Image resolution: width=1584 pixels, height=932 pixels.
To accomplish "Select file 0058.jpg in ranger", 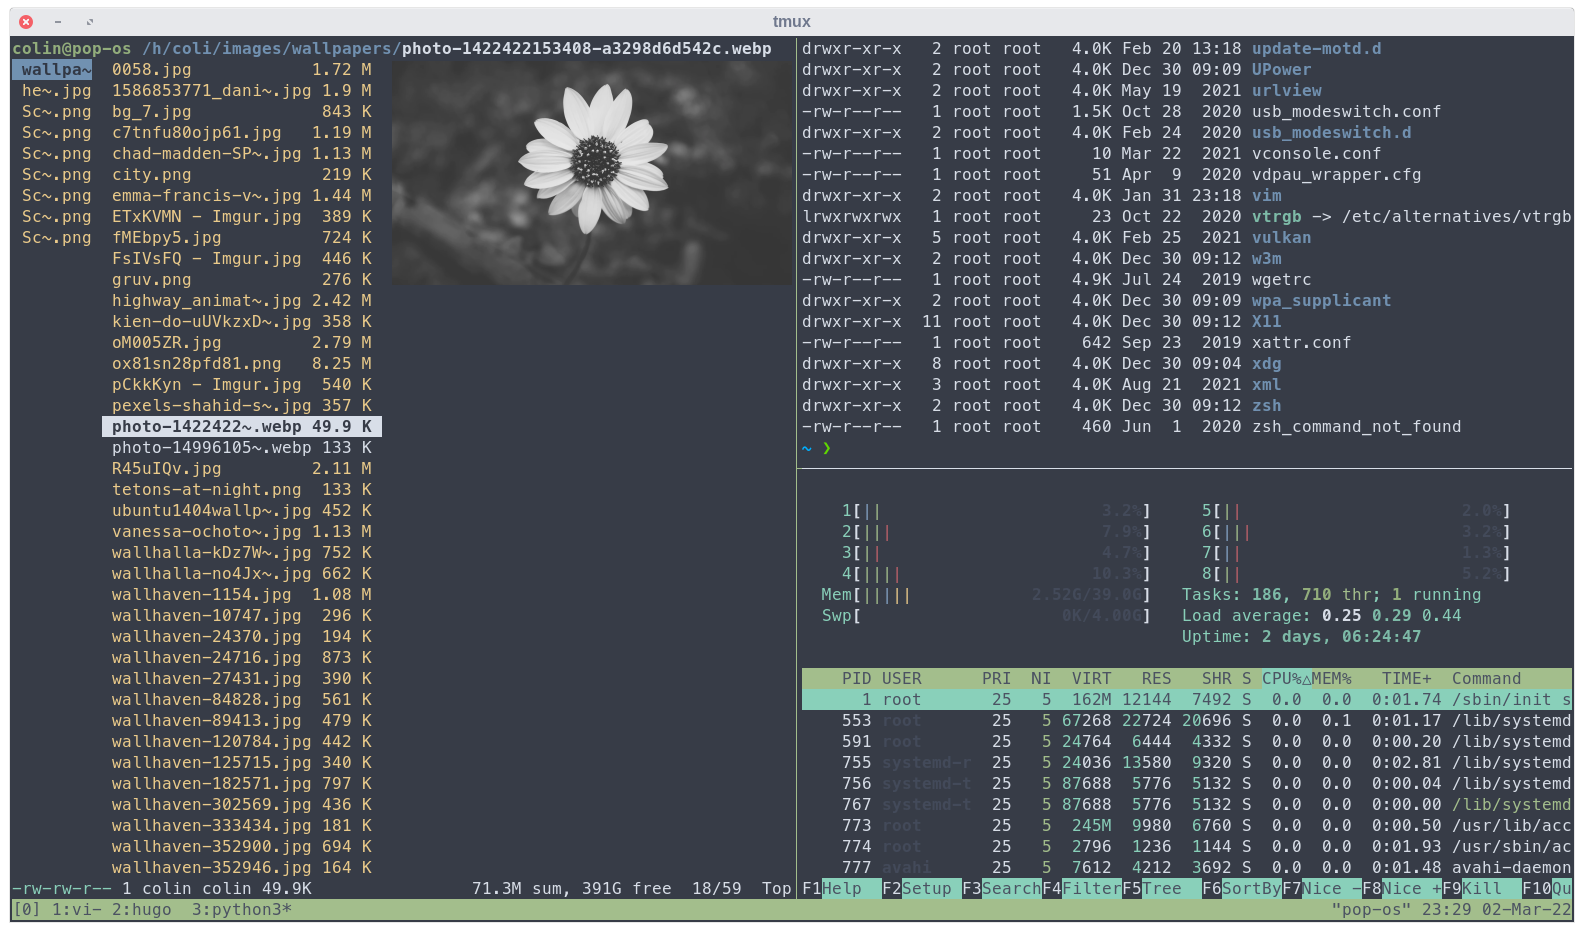I will (x=242, y=70).
